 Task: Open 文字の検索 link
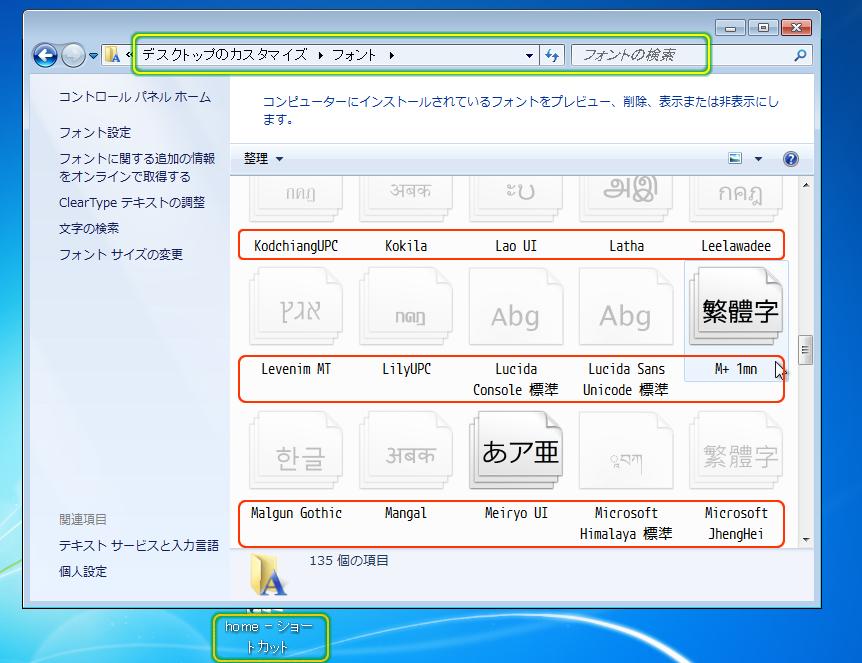click(x=89, y=229)
